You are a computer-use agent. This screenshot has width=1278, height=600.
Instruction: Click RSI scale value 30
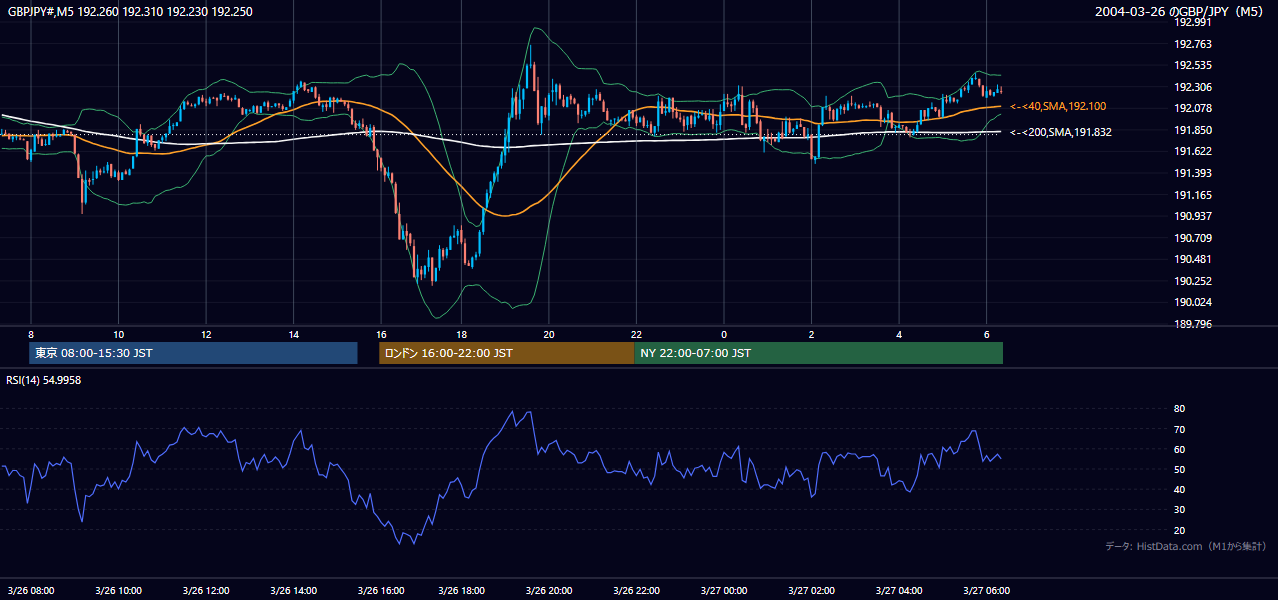click(1179, 510)
